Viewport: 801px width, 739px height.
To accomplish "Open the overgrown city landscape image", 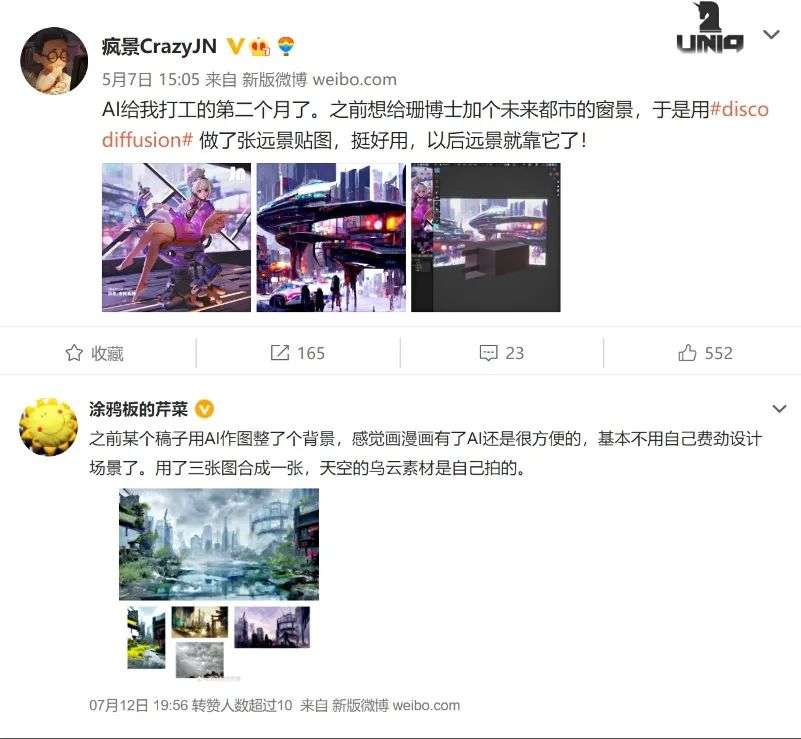I will coord(219,544).
